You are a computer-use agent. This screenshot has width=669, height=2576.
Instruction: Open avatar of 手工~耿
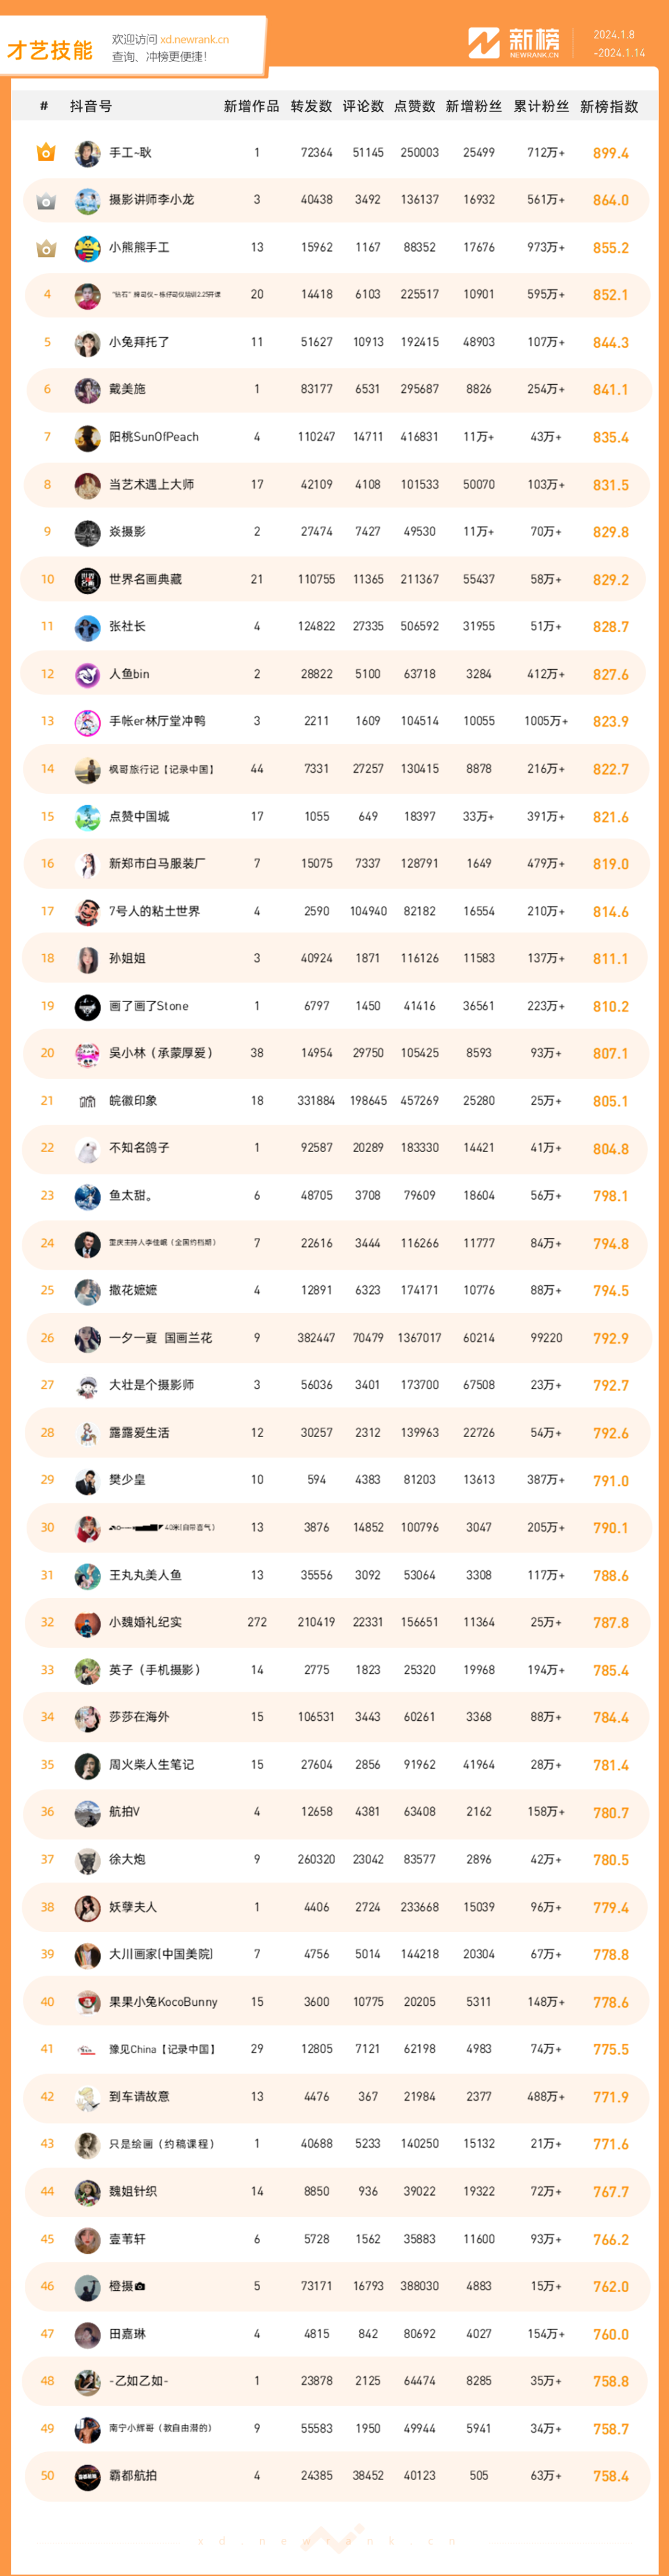pyautogui.click(x=88, y=153)
